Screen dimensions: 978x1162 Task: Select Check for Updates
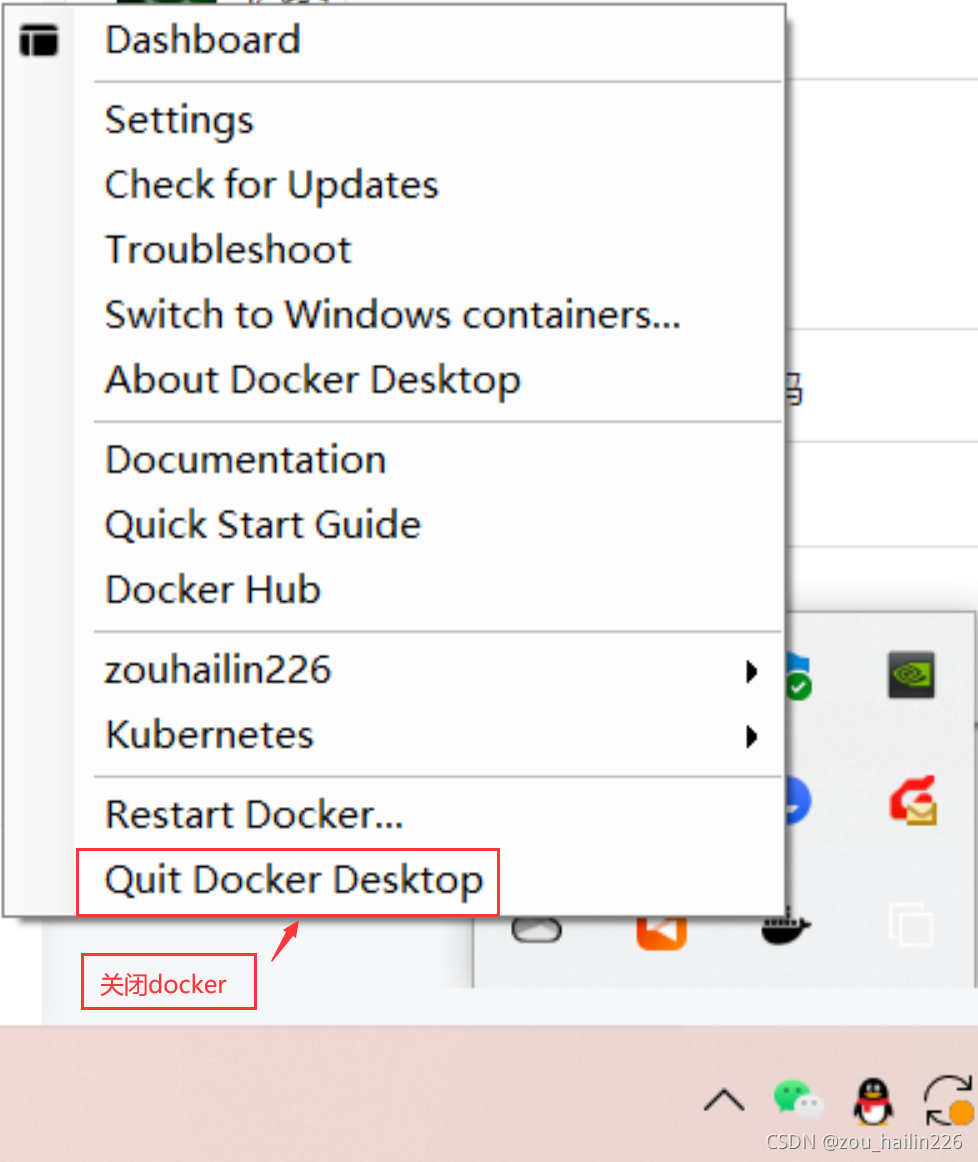272,185
